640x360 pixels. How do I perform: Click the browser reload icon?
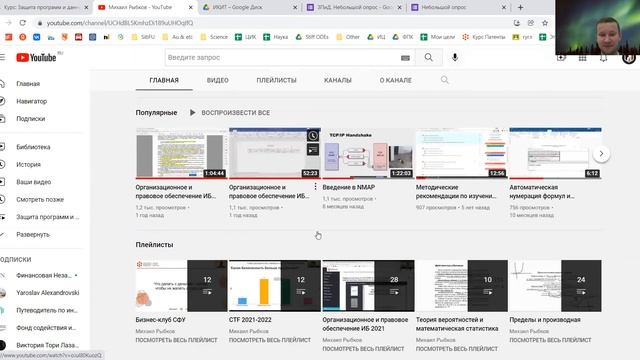point(22,23)
